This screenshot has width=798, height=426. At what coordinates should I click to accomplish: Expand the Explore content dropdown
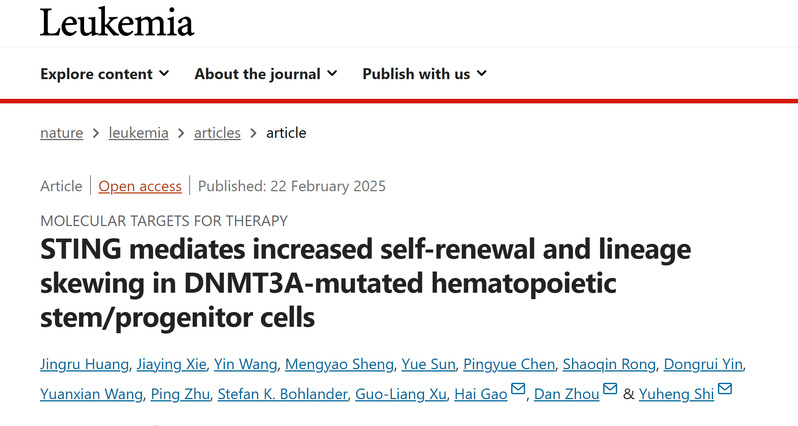coord(104,74)
